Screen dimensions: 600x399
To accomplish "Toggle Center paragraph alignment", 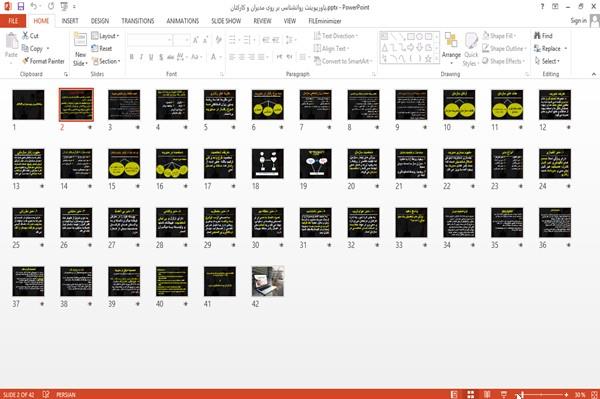I will (241, 57).
